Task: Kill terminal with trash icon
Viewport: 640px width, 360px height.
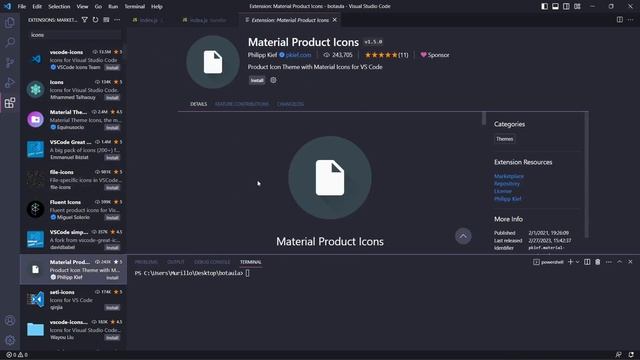Action: pos(598,262)
